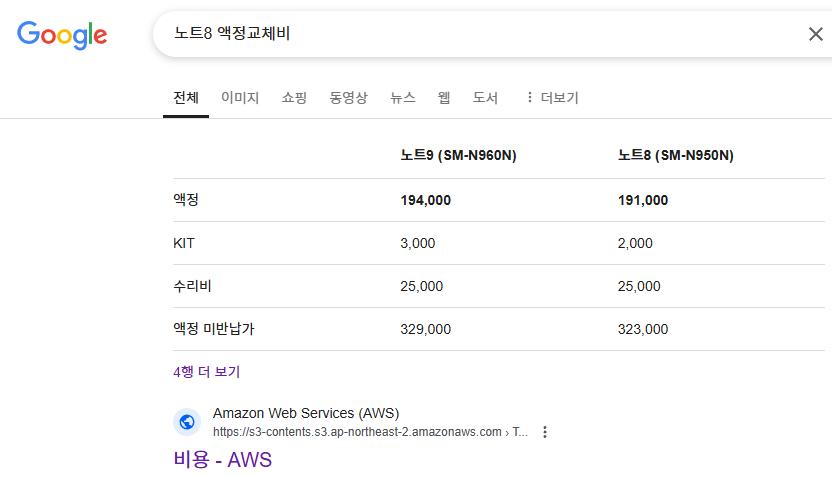The height and width of the screenshot is (477, 832).
Task: Click the 25,000 value under 노트8
Action: point(639,286)
